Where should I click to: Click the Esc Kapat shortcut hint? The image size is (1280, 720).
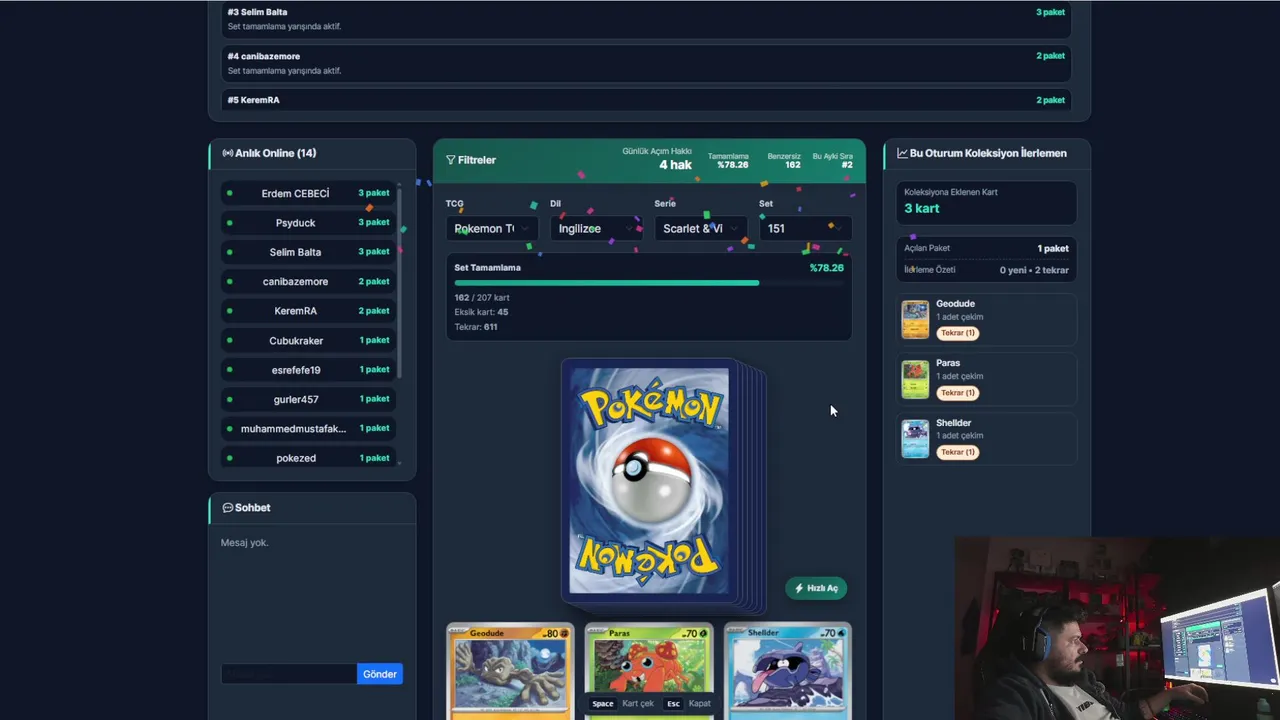(x=687, y=704)
